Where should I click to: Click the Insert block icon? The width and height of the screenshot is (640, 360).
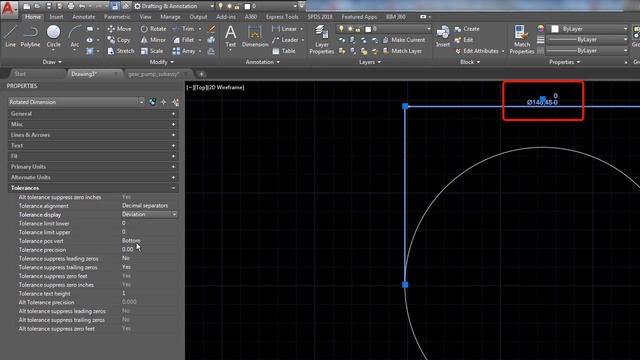443,36
